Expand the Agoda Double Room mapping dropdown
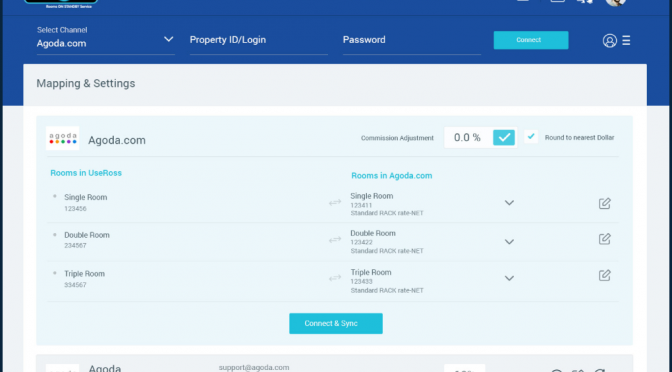 tap(509, 242)
